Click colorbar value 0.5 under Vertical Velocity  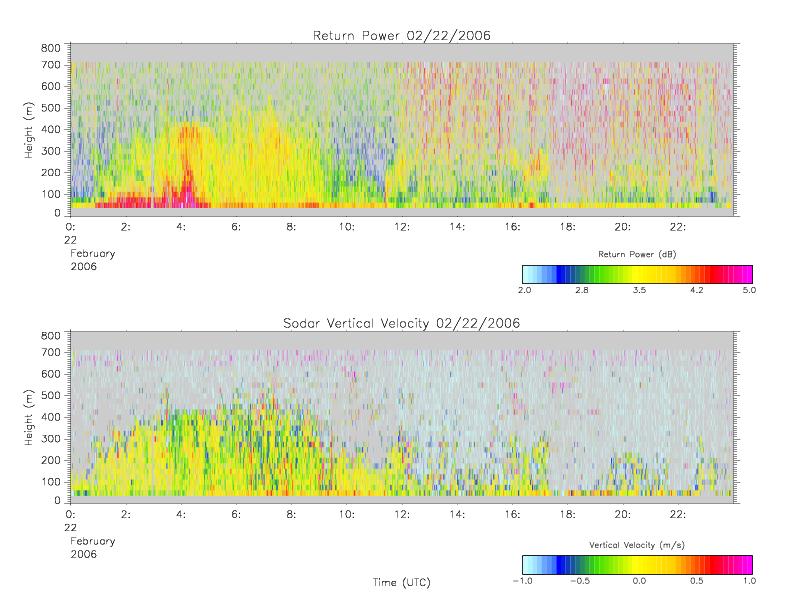(x=697, y=581)
